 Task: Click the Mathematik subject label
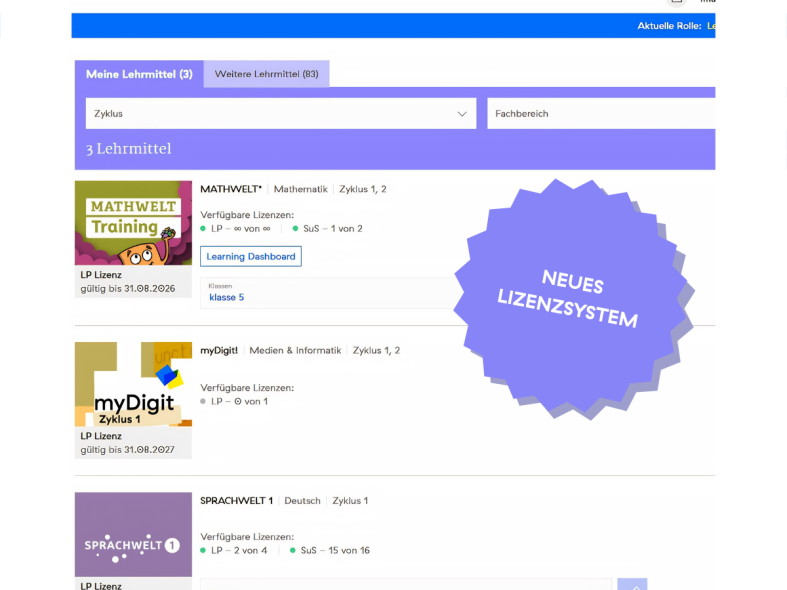point(300,189)
